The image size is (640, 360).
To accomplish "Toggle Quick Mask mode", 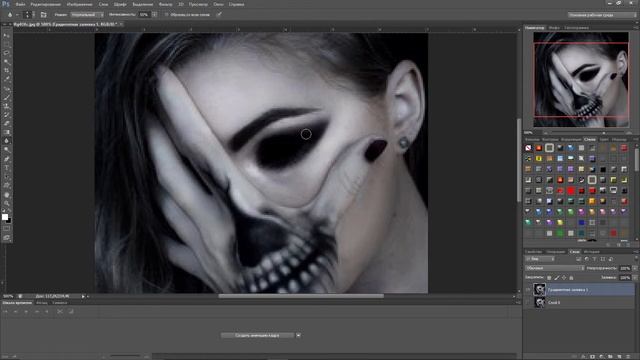I will click(x=7, y=229).
